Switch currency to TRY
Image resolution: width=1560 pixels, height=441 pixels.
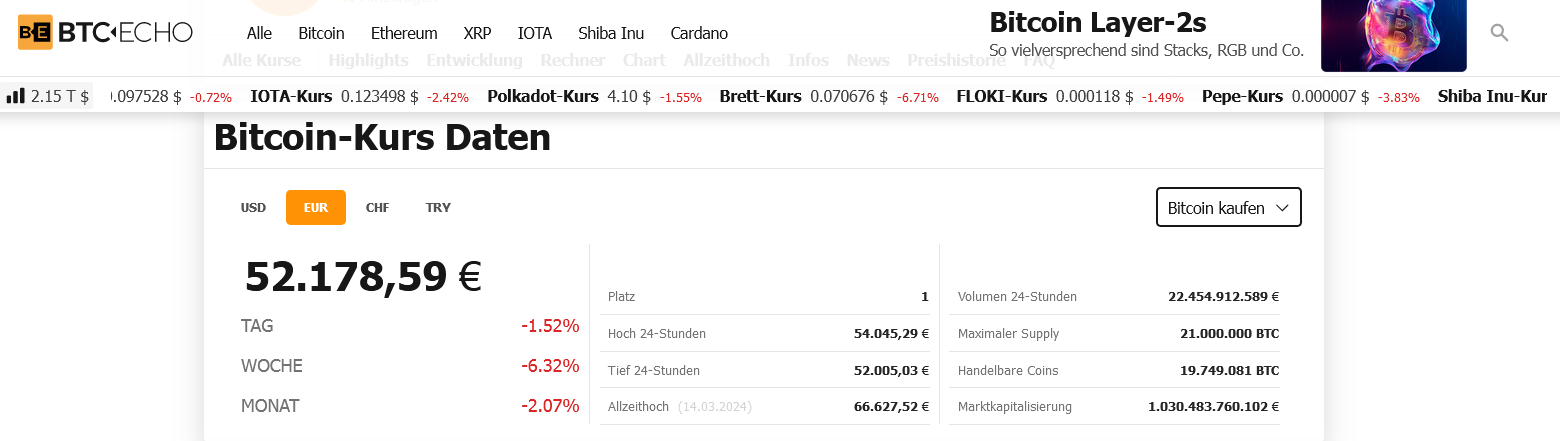[438, 208]
